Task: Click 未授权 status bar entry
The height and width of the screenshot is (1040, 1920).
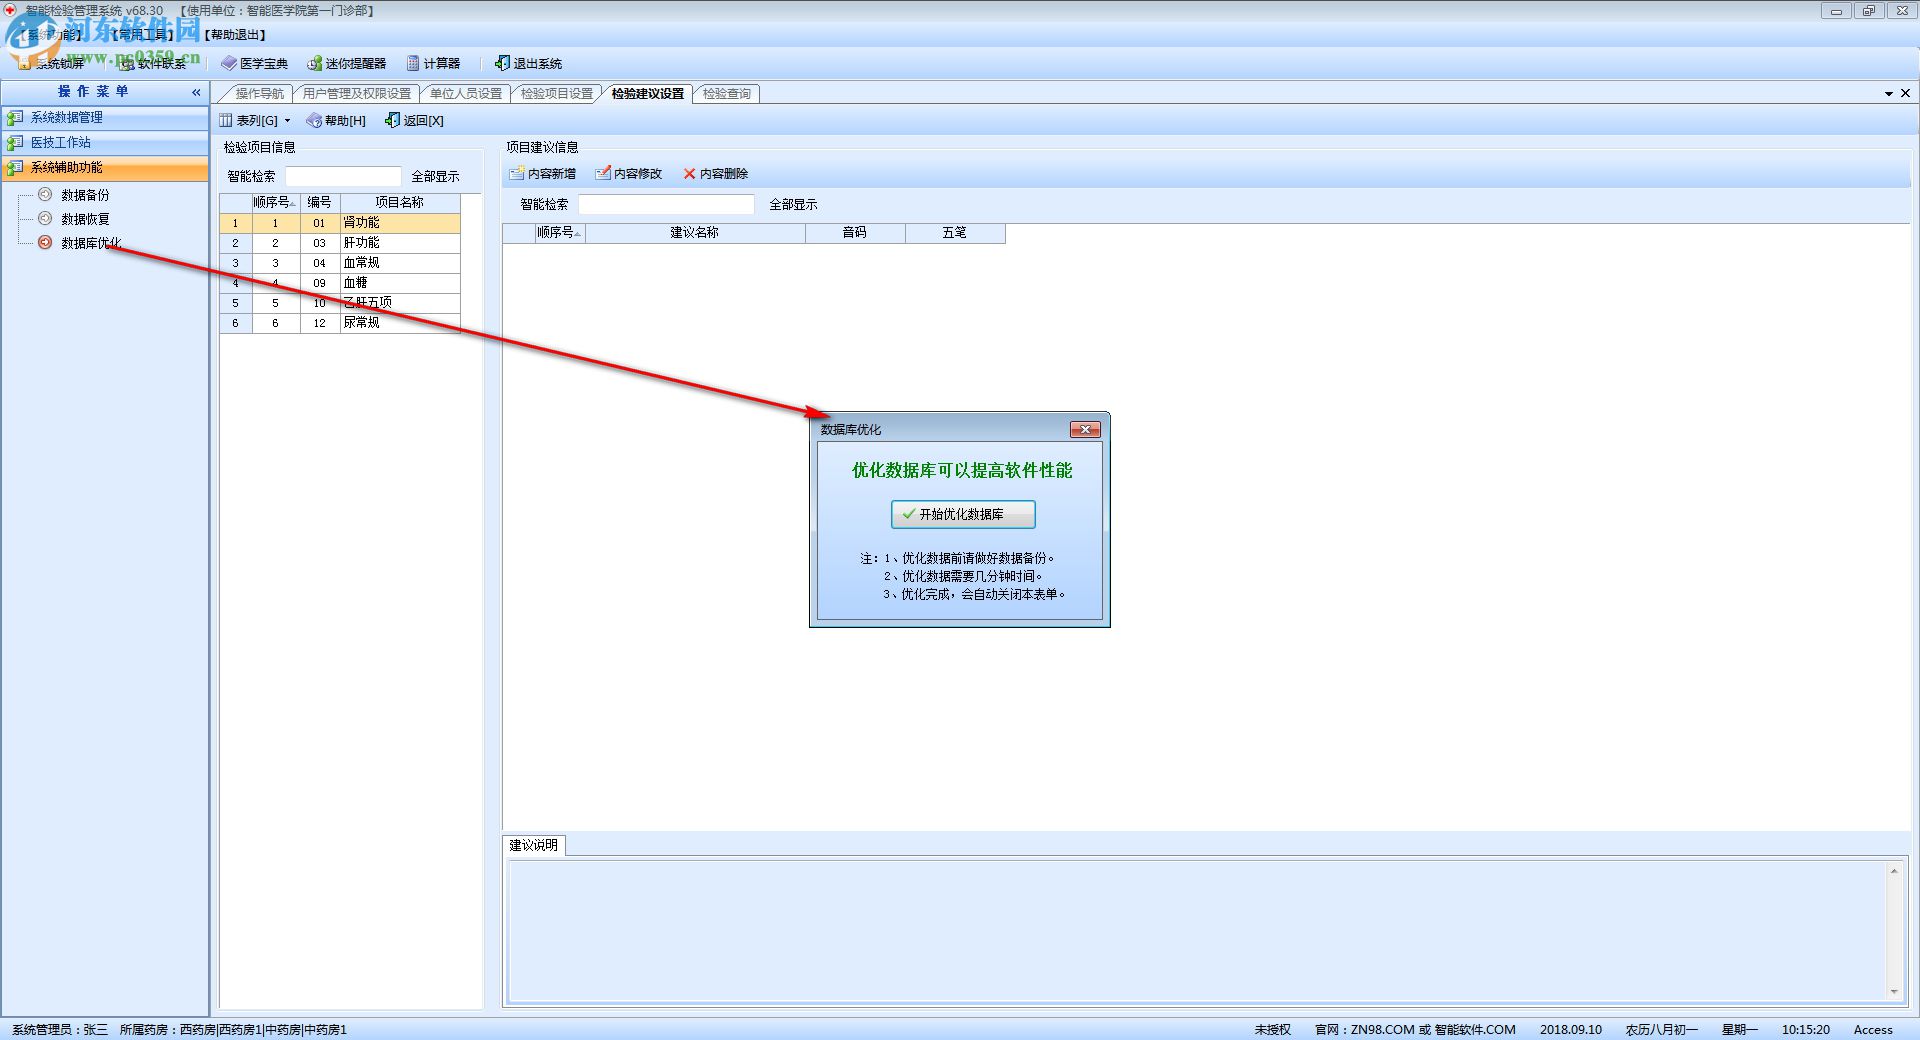Action: (x=1273, y=1030)
